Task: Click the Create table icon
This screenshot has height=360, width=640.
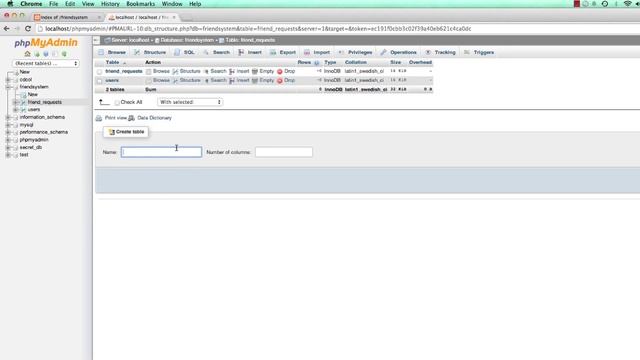Action: point(111,132)
